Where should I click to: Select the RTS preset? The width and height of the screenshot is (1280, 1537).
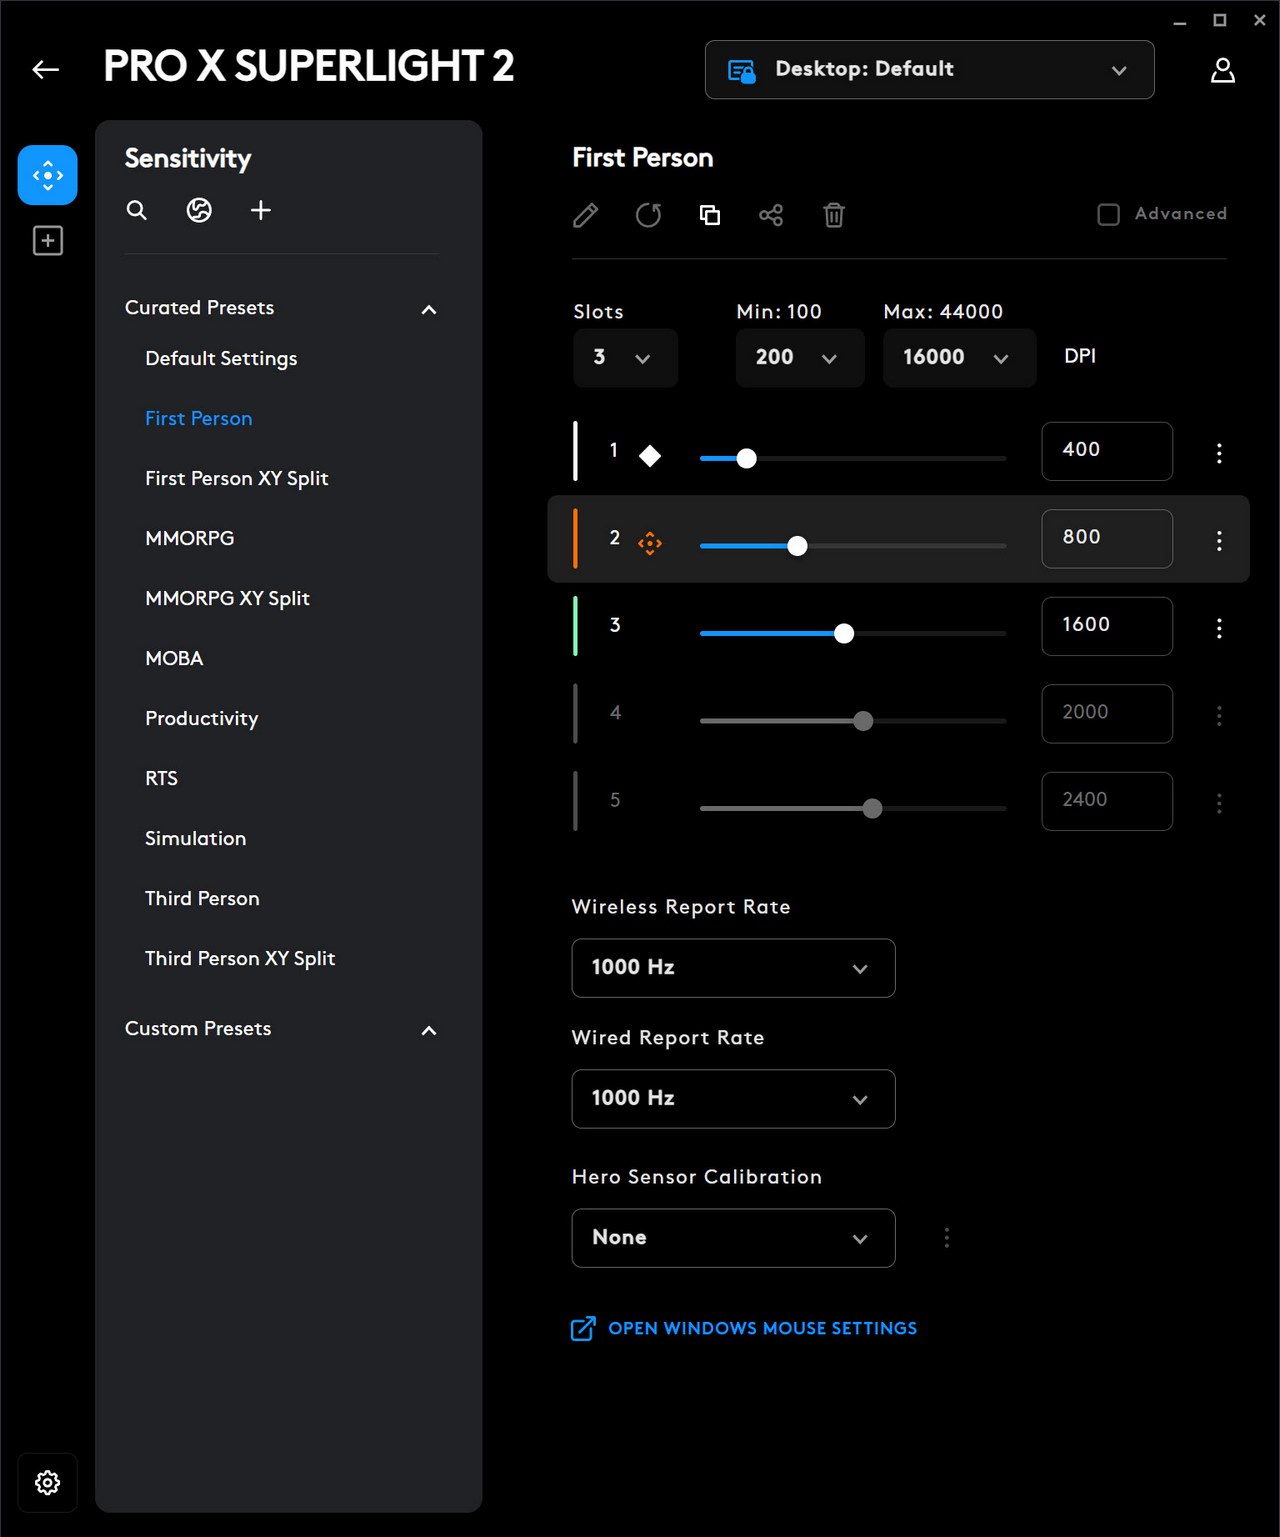pyautogui.click(x=161, y=778)
